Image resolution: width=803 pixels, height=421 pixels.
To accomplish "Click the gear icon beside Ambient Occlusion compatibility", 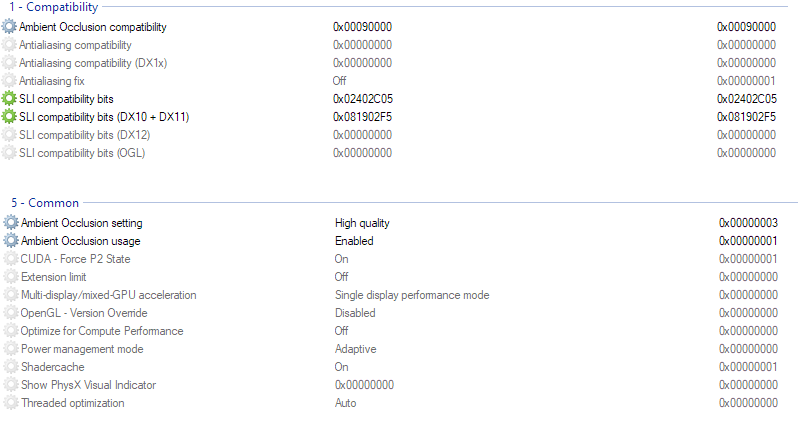I will click(x=10, y=27).
